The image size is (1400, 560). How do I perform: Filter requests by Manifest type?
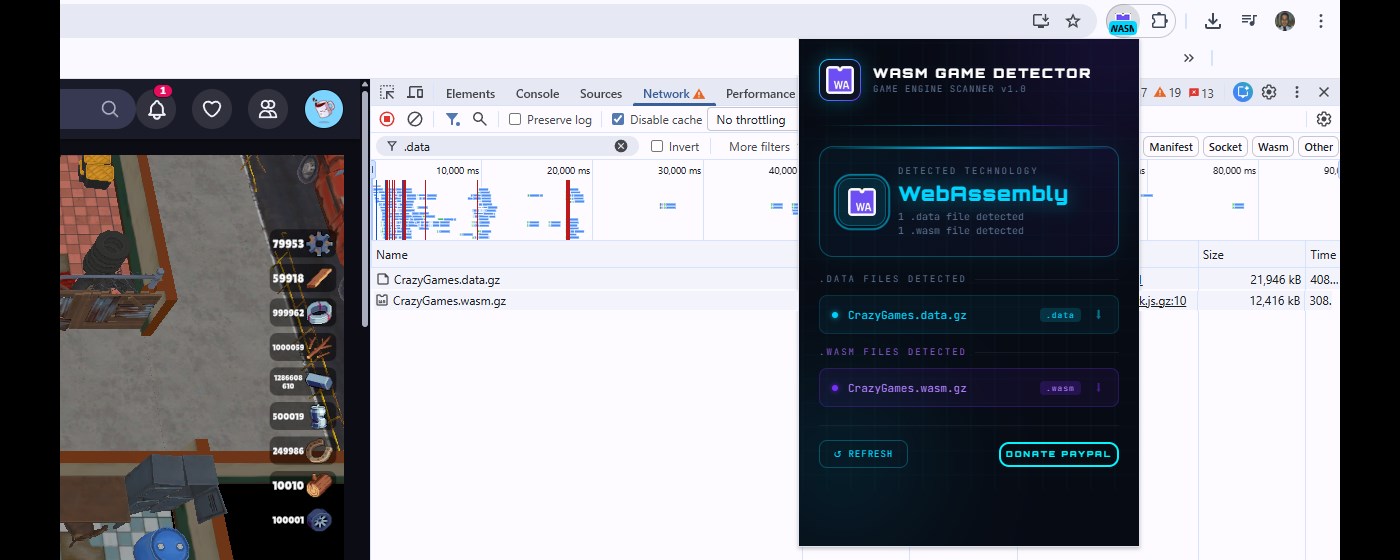1171,146
